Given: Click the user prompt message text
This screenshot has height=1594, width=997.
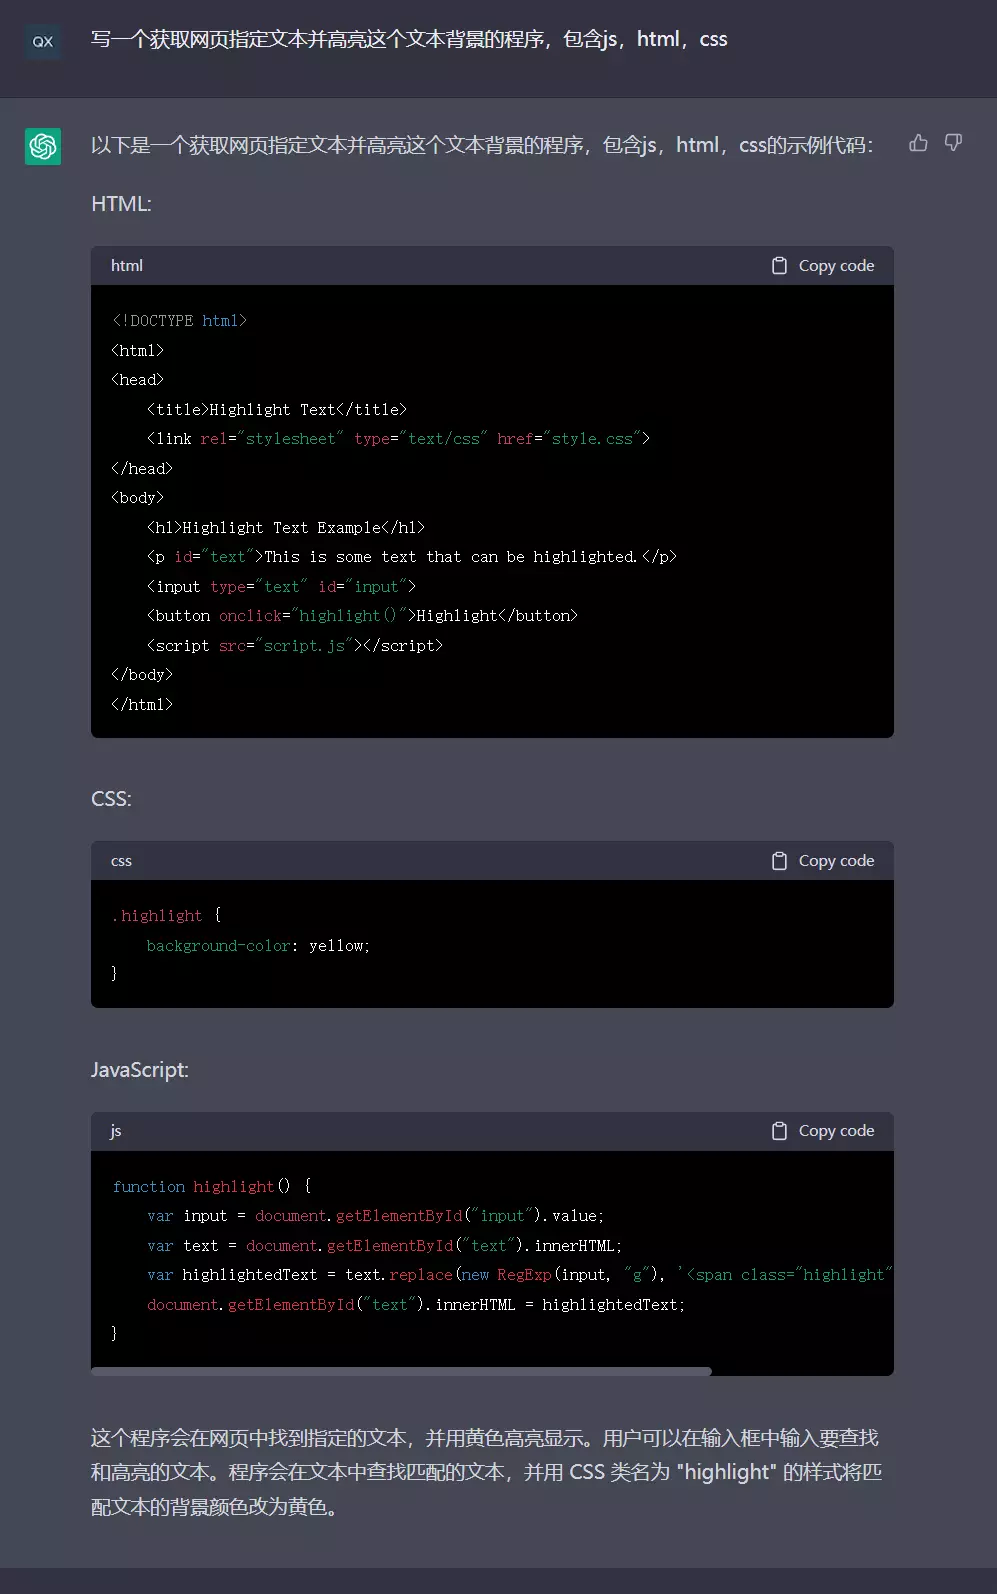Looking at the screenshot, I should 409,40.
